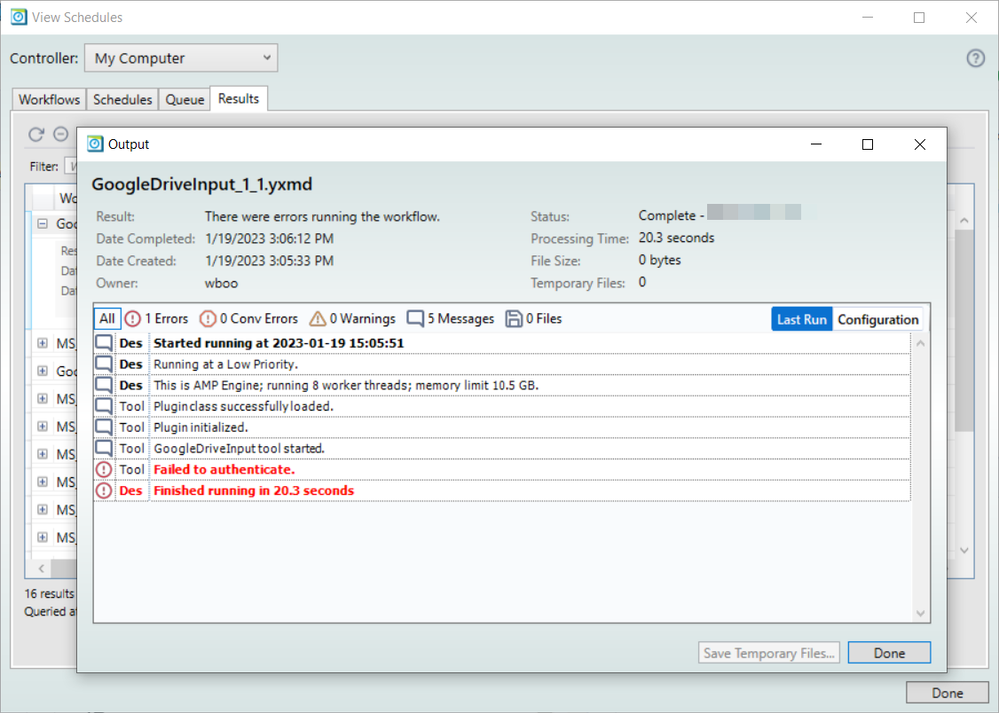Click error icon of Finished running row
Screen dimensions: 999x713
[x=103, y=491]
